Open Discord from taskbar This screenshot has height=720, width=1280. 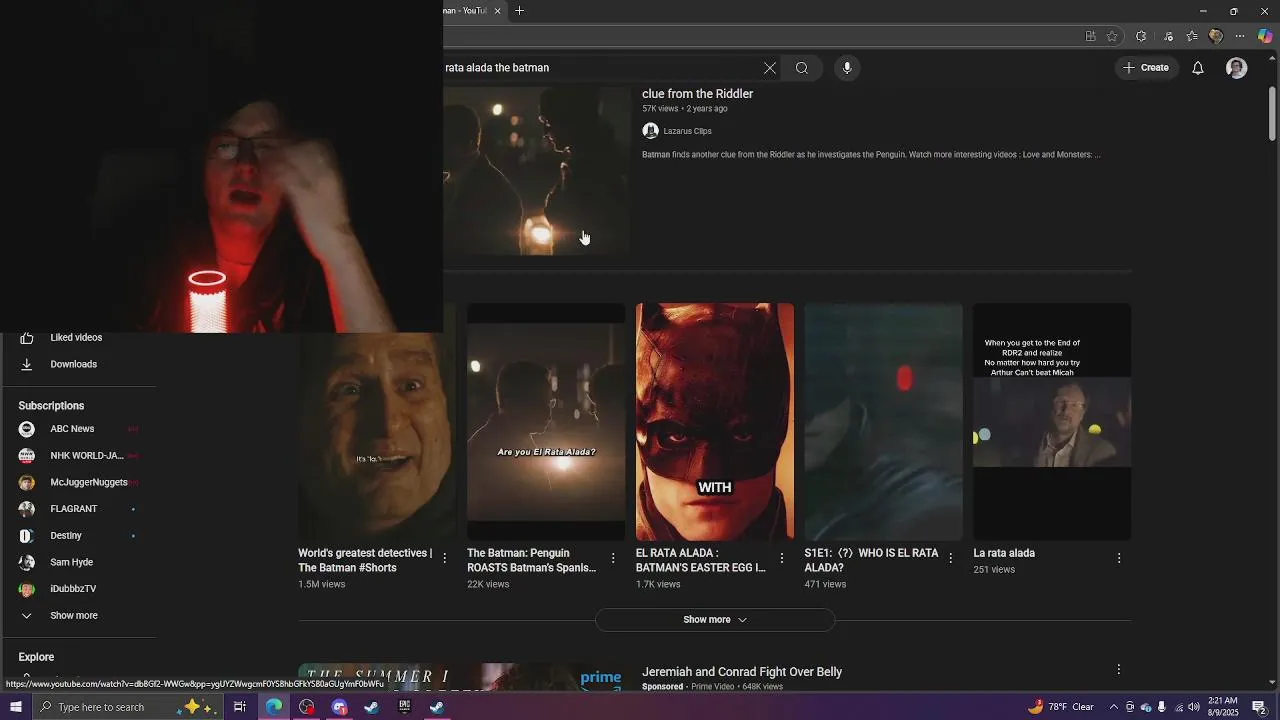pyautogui.click(x=339, y=707)
